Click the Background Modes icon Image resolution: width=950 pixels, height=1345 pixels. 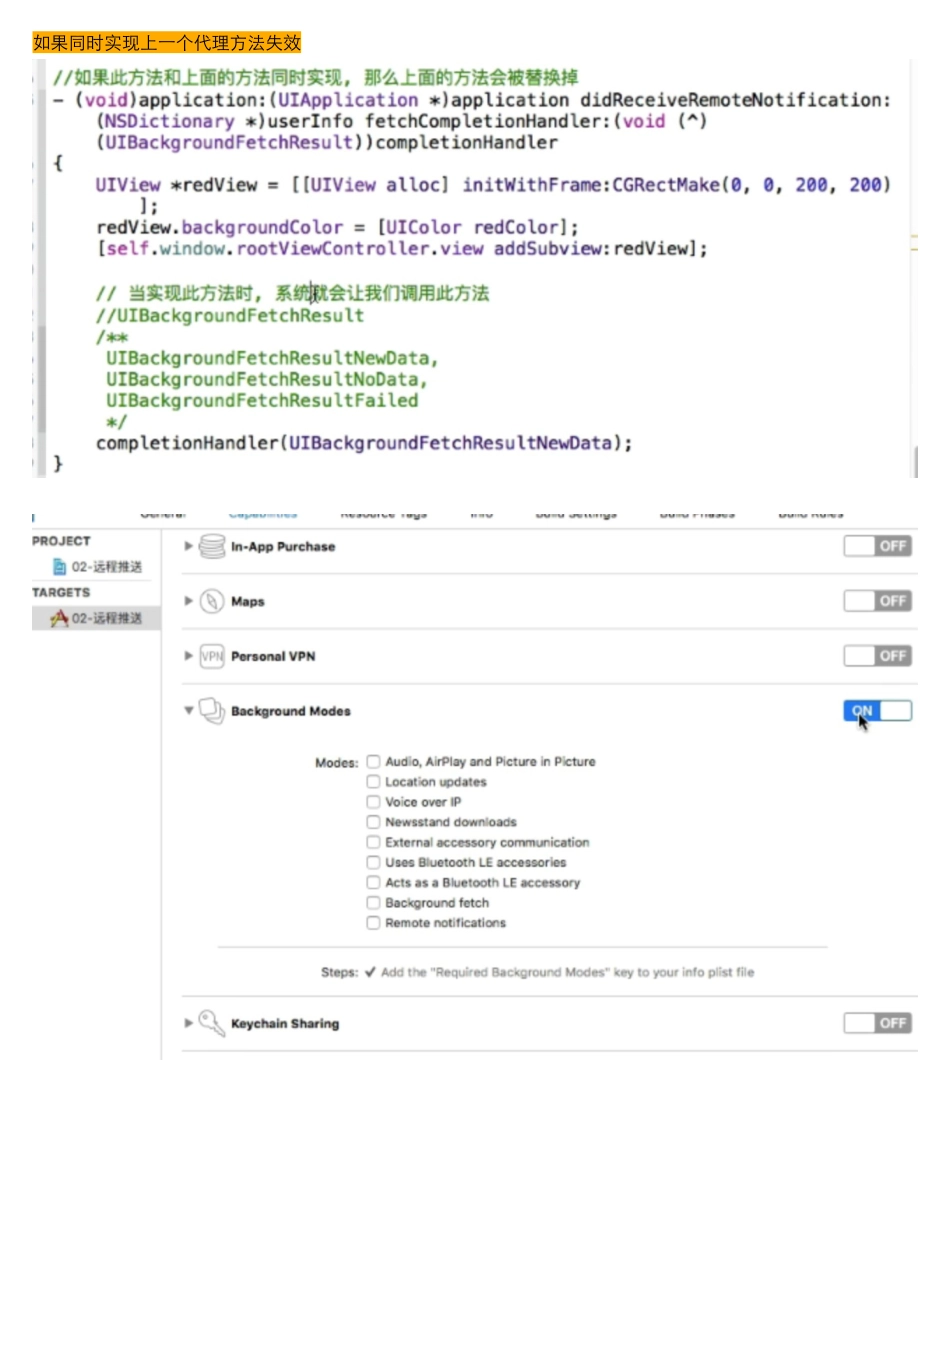point(212,711)
